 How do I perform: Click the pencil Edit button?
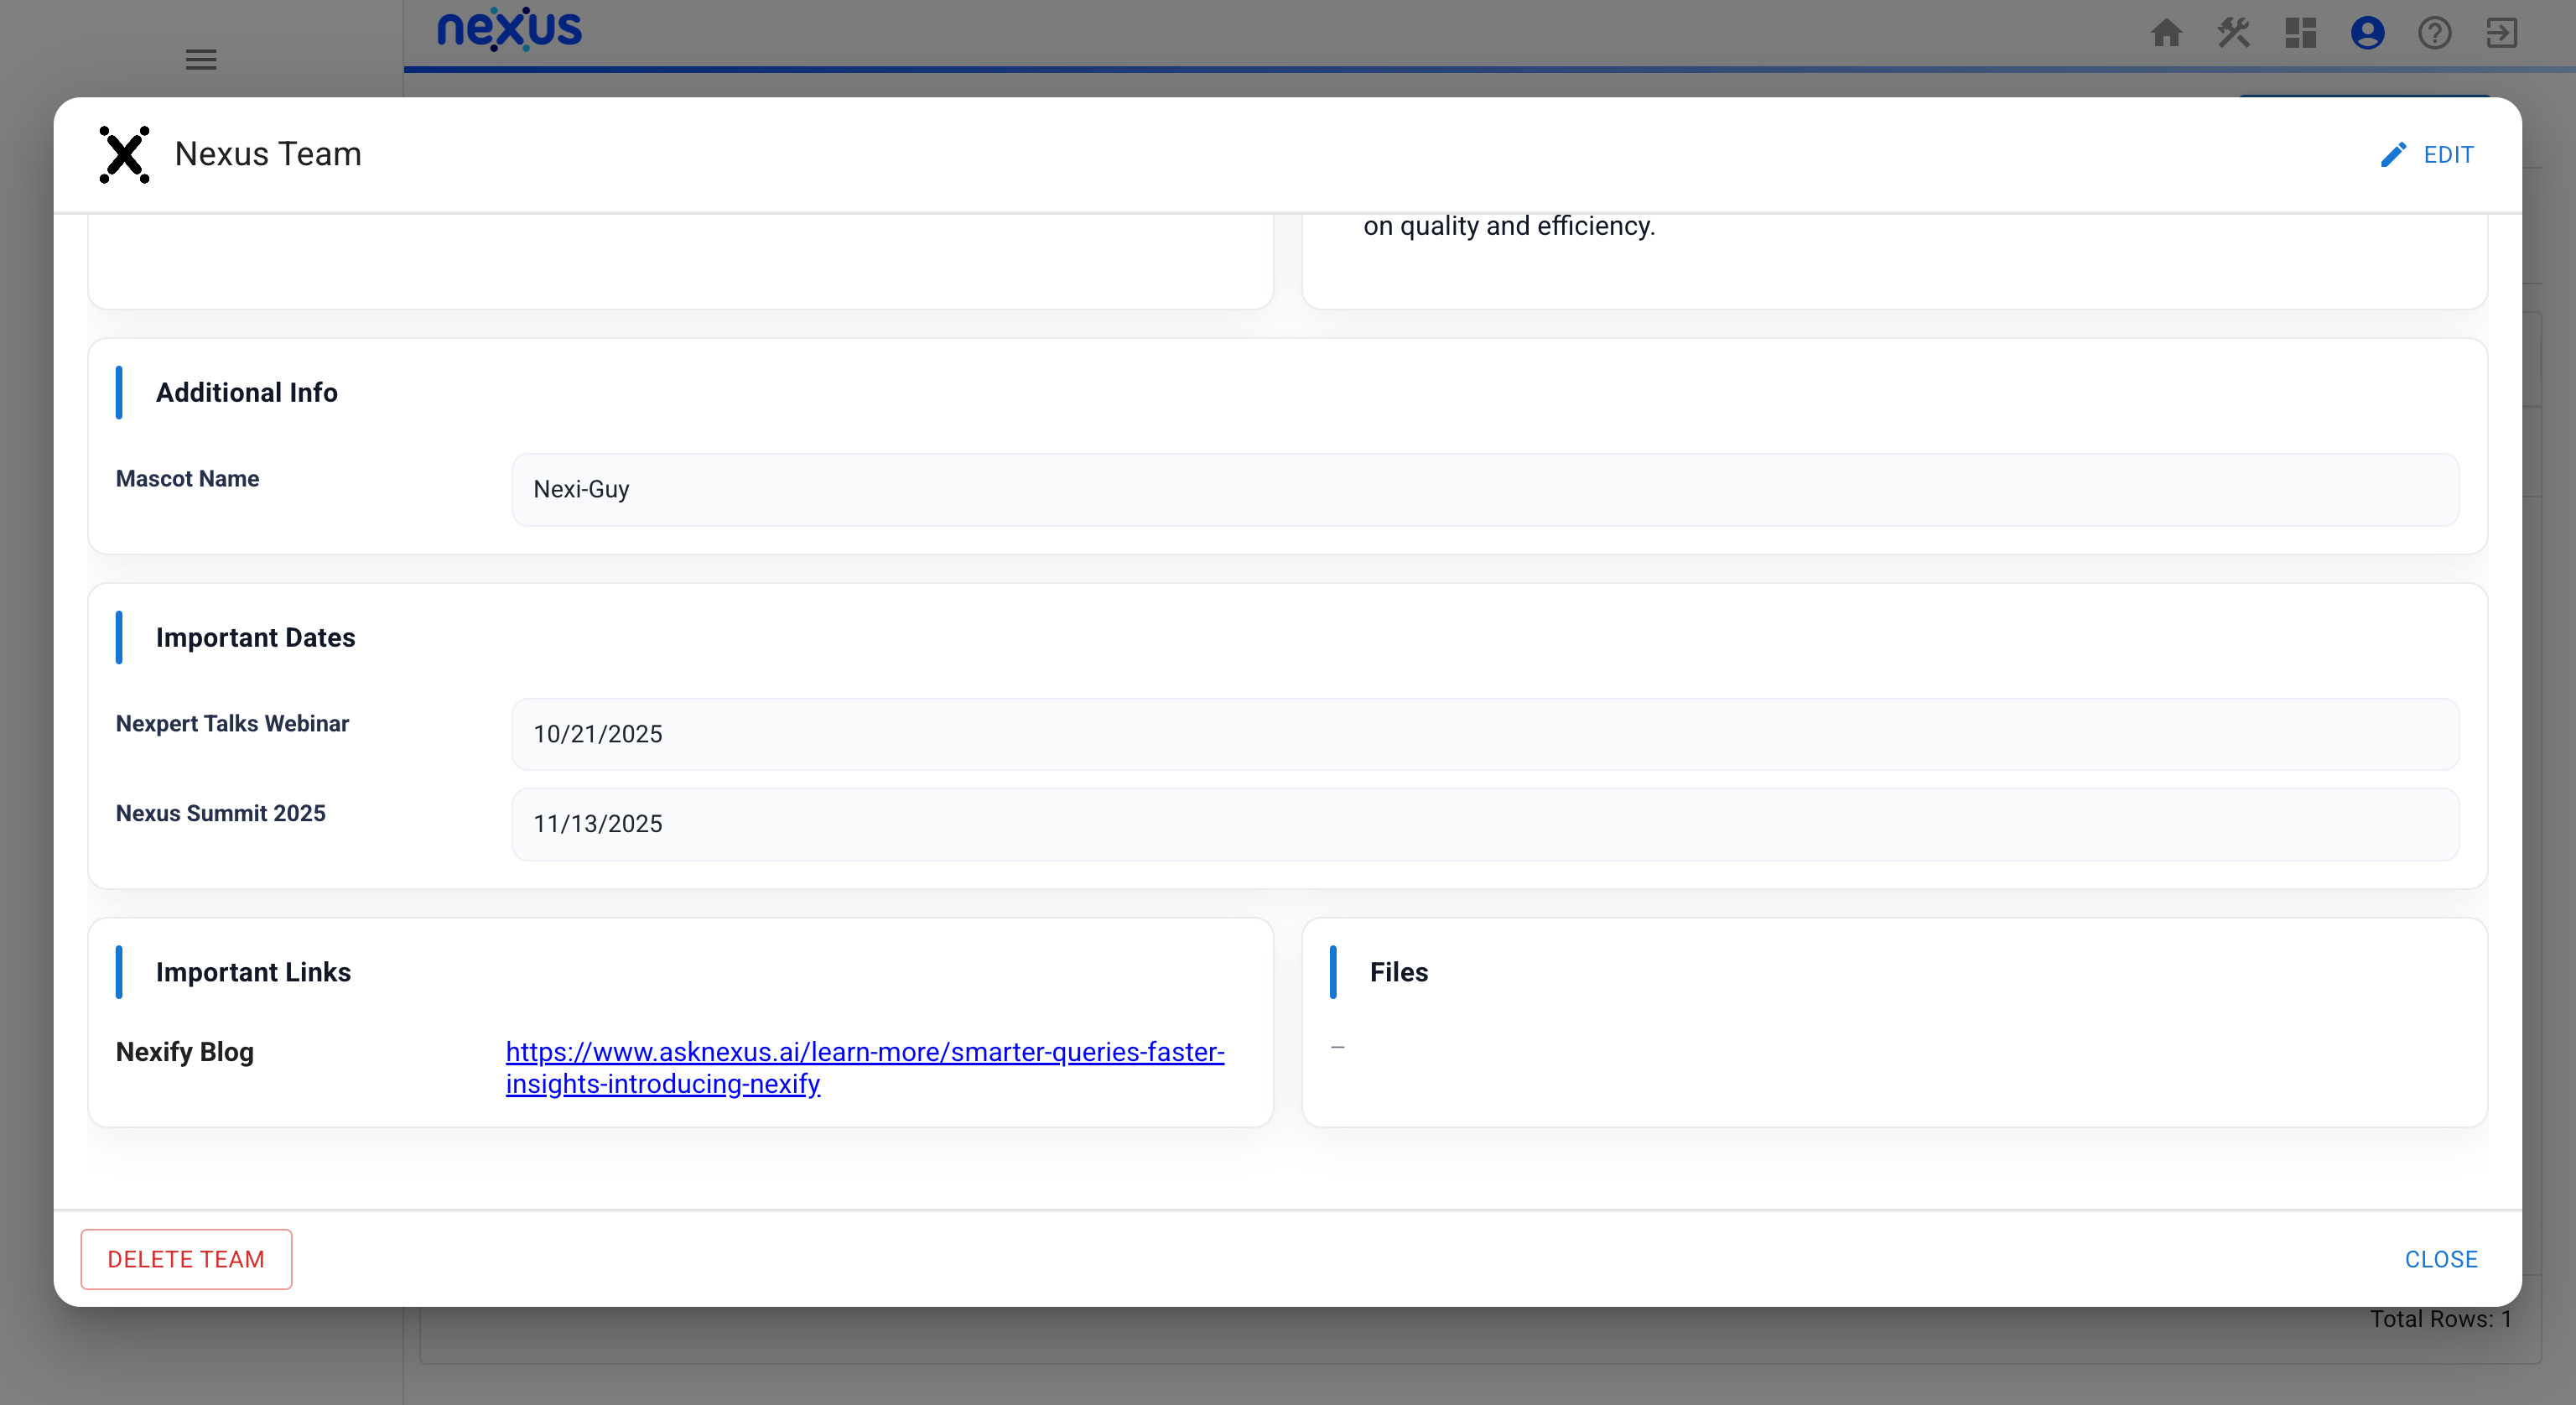(2427, 155)
